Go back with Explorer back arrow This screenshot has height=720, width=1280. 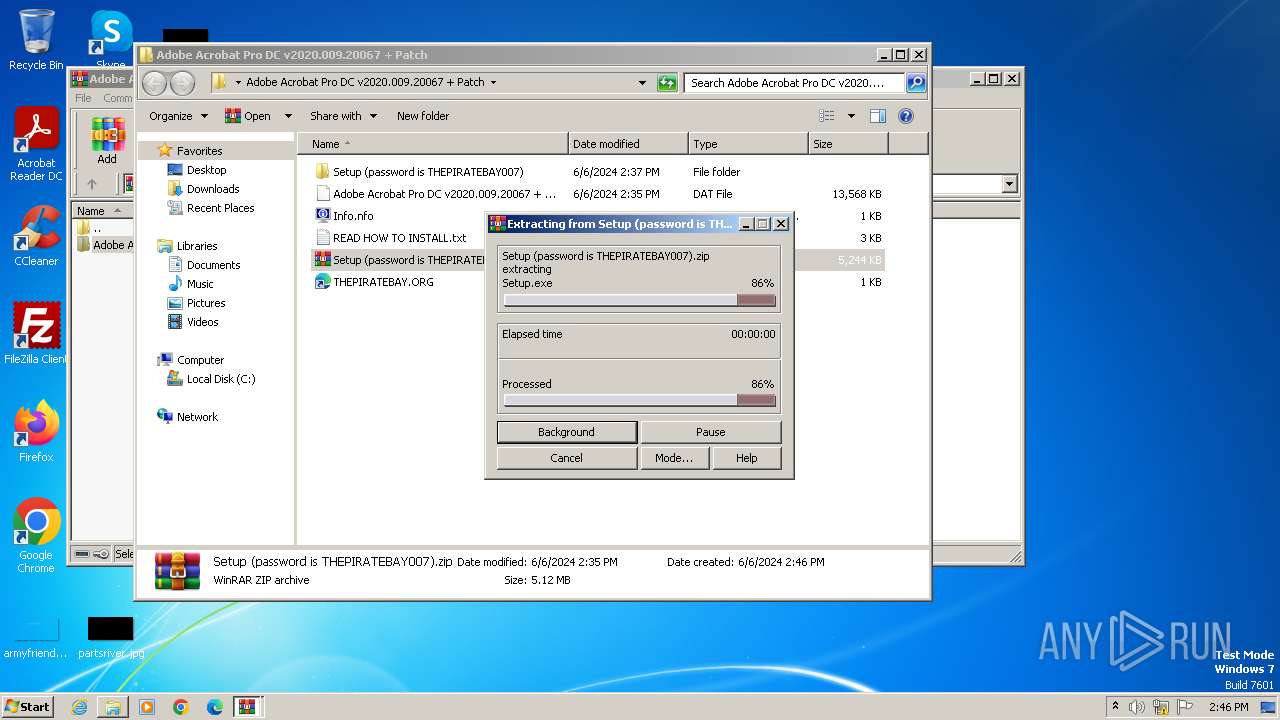pyautogui.click(x=155, y=83)
